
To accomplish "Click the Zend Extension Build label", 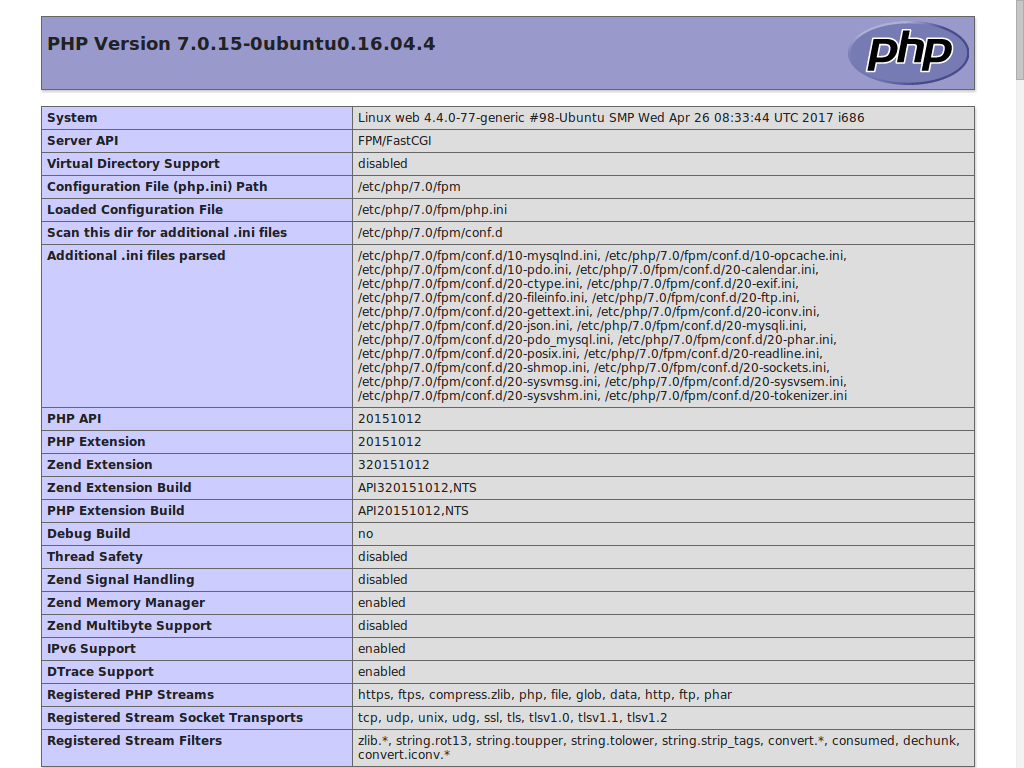I will [x=119, y=487].
